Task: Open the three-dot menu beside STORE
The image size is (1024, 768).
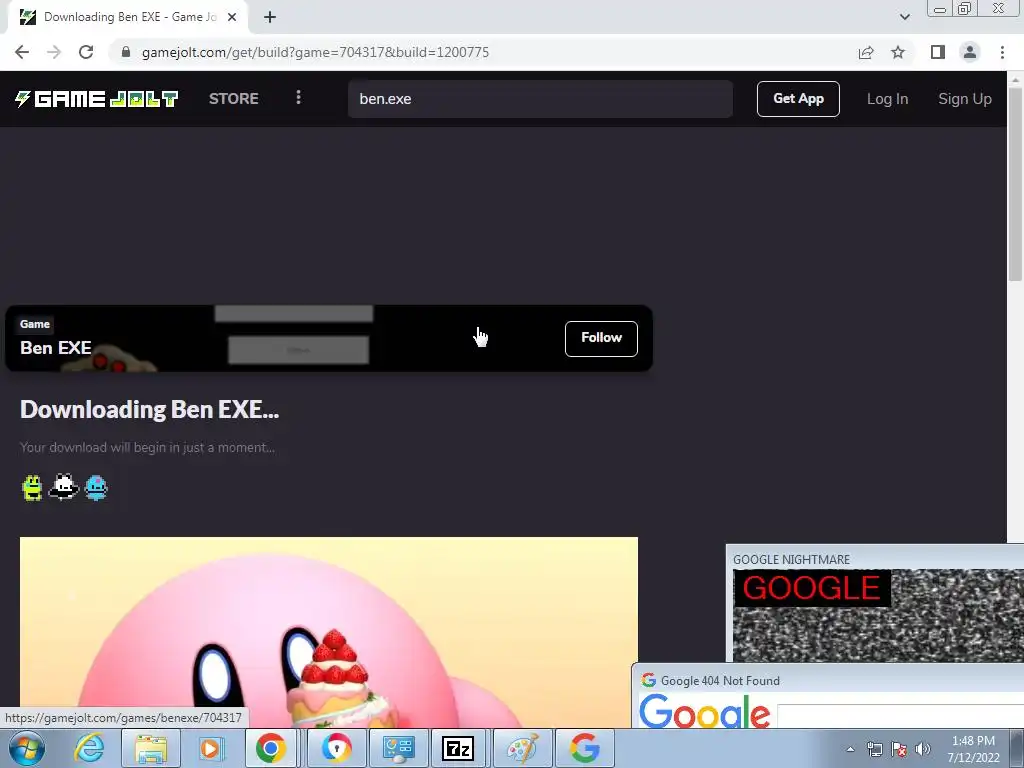Action: point(298,97)
